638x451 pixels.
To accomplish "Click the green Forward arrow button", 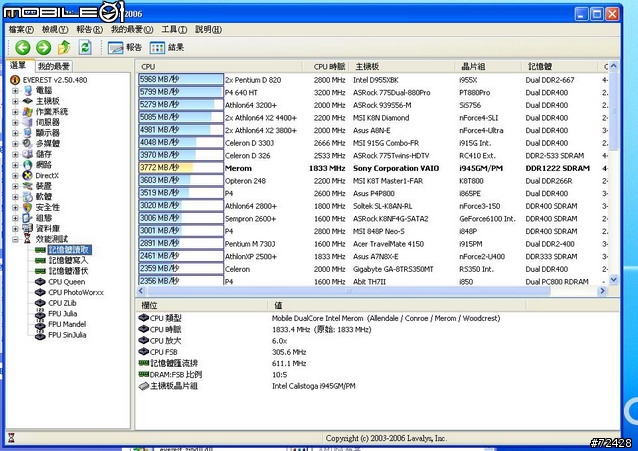I will [x=44, y=48].
